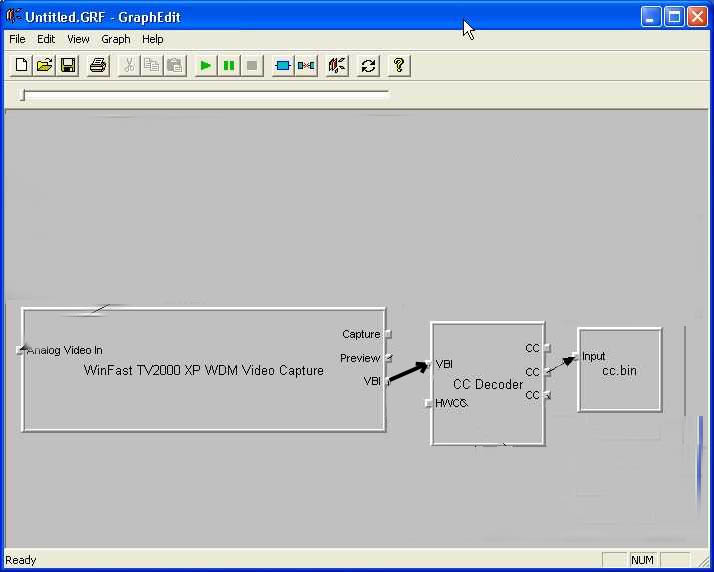Close the GraphEdit window
Screen dimensions: 714x572
point(698,17)
